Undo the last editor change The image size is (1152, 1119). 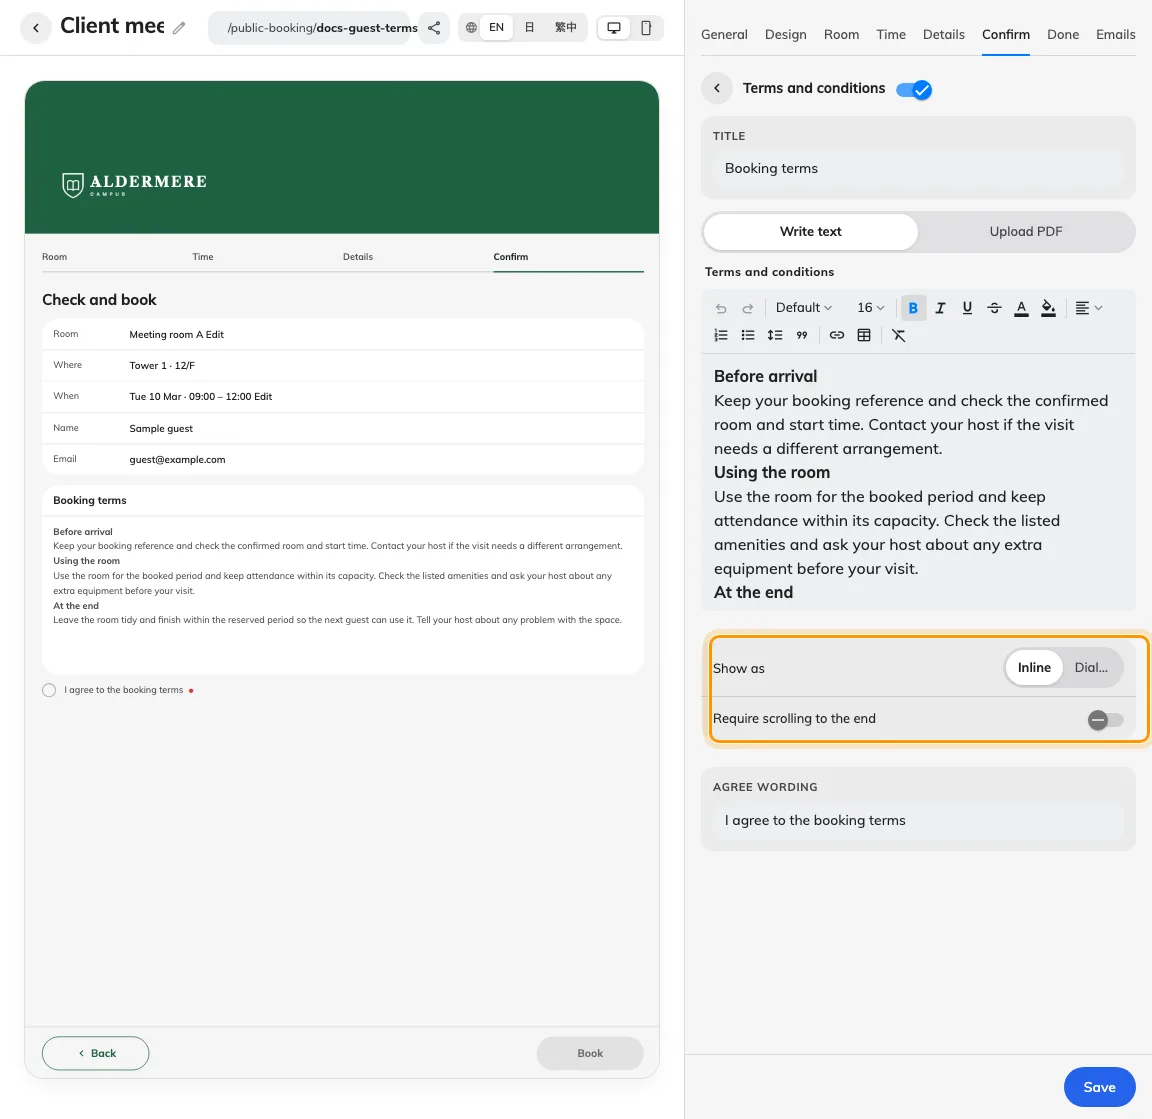coord(721,309)
